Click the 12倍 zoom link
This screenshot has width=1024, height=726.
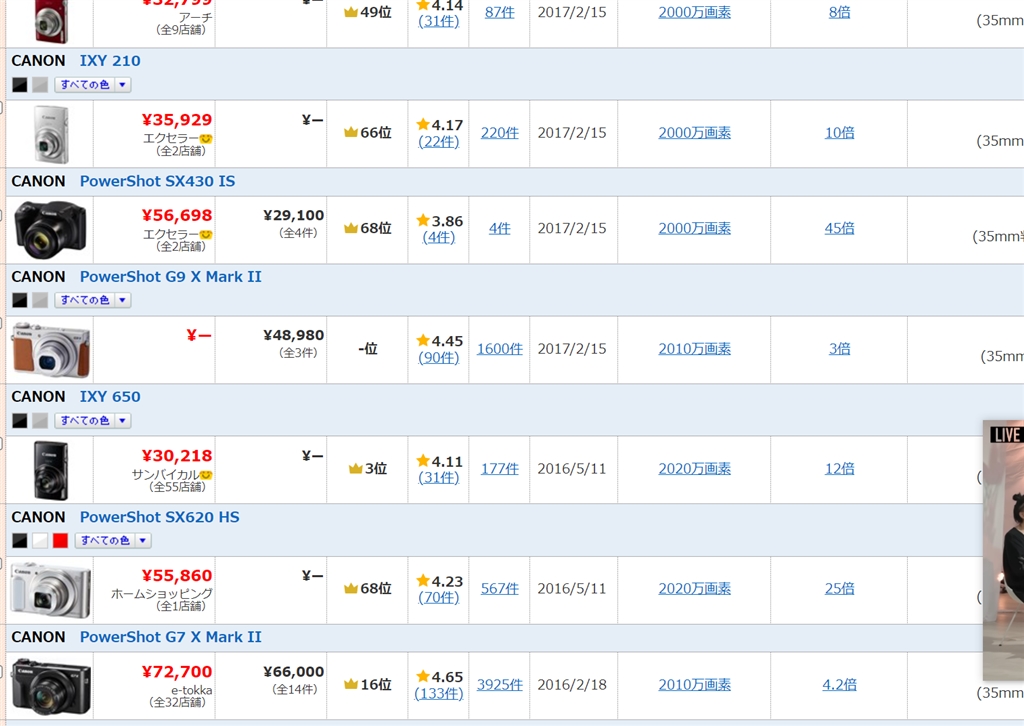tap(839, 469)
